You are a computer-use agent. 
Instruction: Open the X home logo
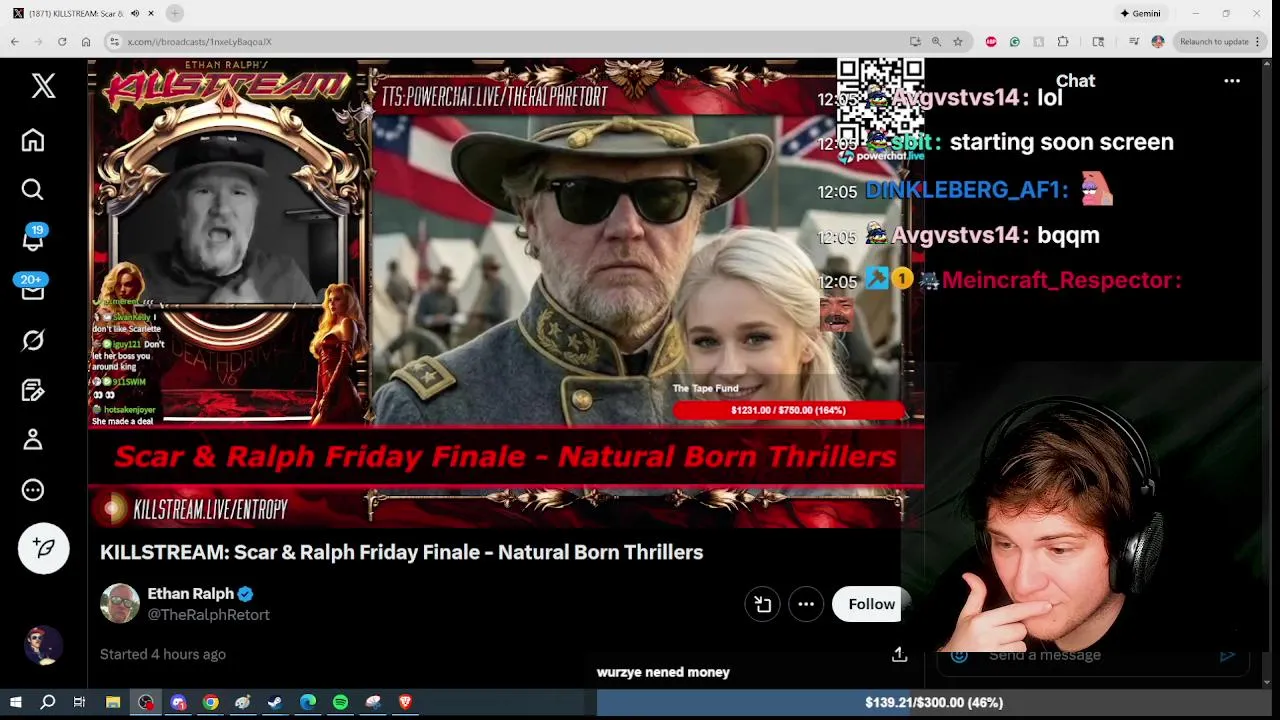click(43, 86)
